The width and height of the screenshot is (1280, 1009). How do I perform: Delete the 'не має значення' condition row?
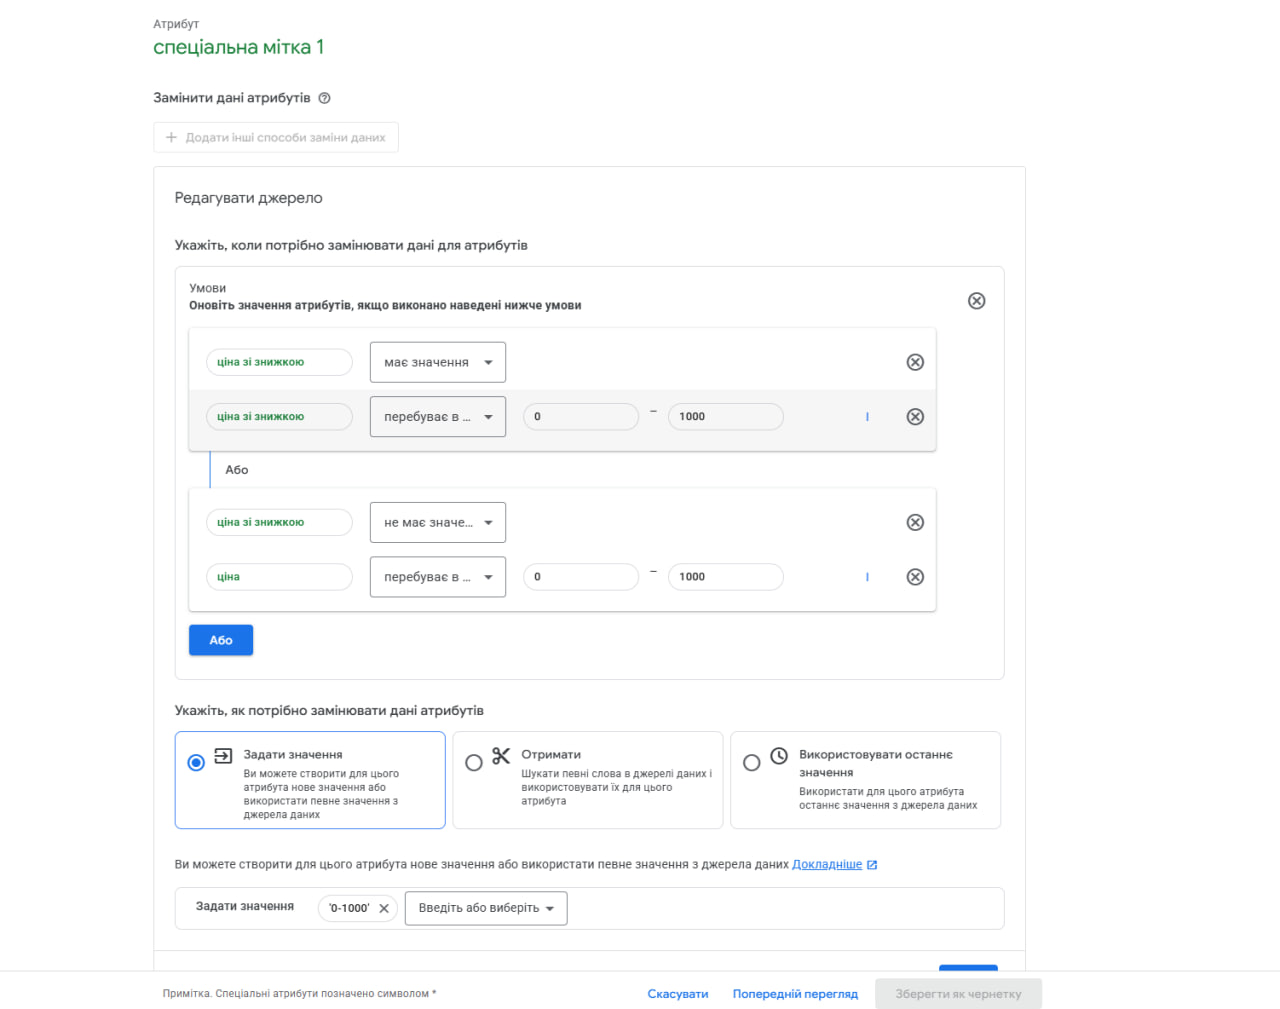[915, 522]
